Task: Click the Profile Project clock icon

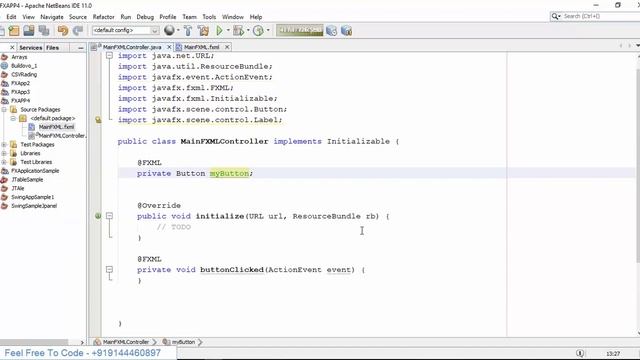Action: click(x=258, y=31)
